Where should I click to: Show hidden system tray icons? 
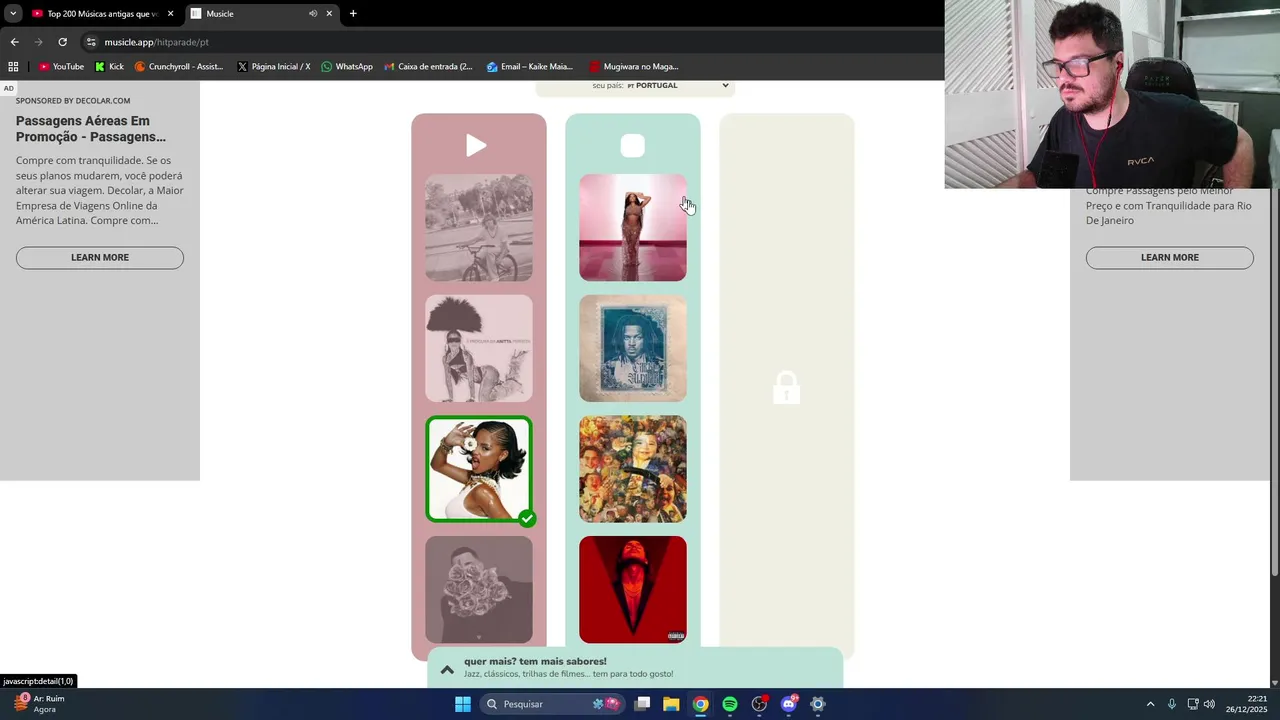point(1150,704)
